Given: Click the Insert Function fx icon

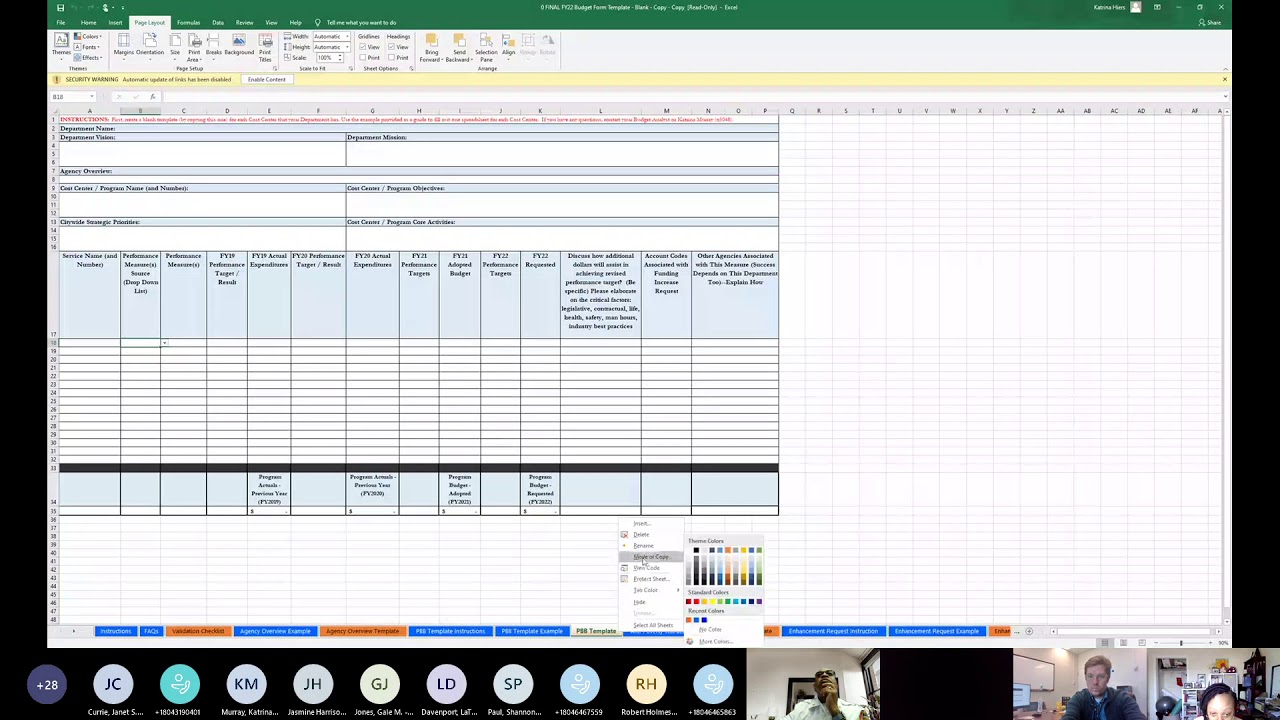Looking at the screenshot, I should coord(152,97).
